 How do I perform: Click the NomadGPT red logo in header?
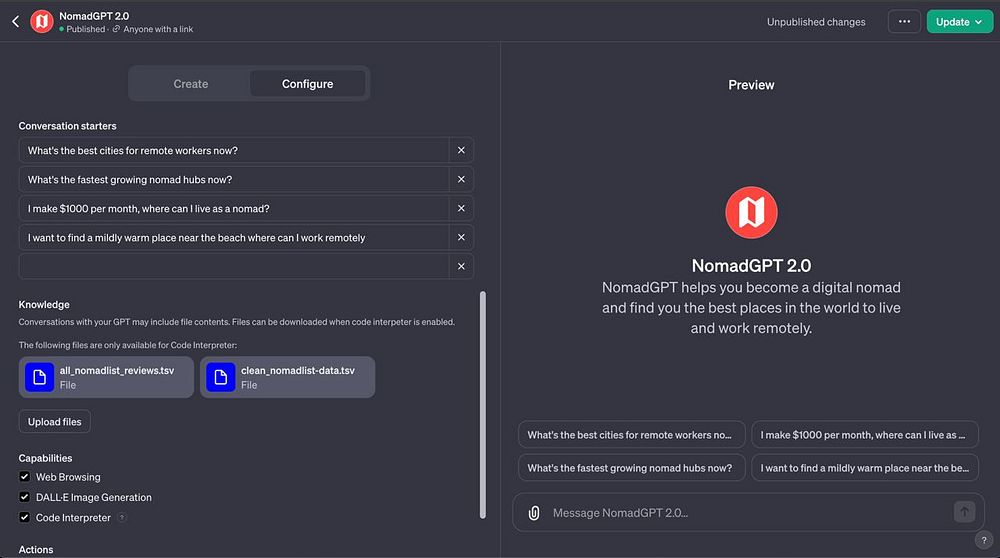tap(42, 21)
